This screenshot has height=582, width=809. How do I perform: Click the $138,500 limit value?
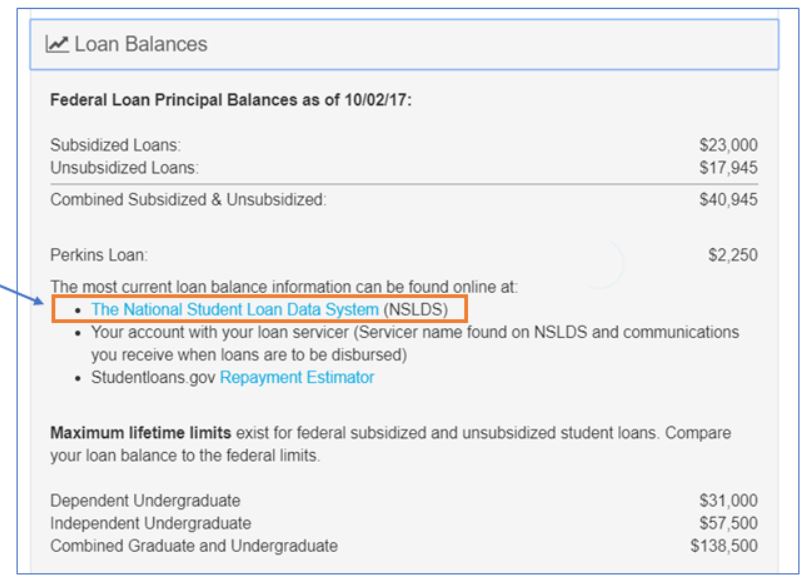(x=724, y=546)
